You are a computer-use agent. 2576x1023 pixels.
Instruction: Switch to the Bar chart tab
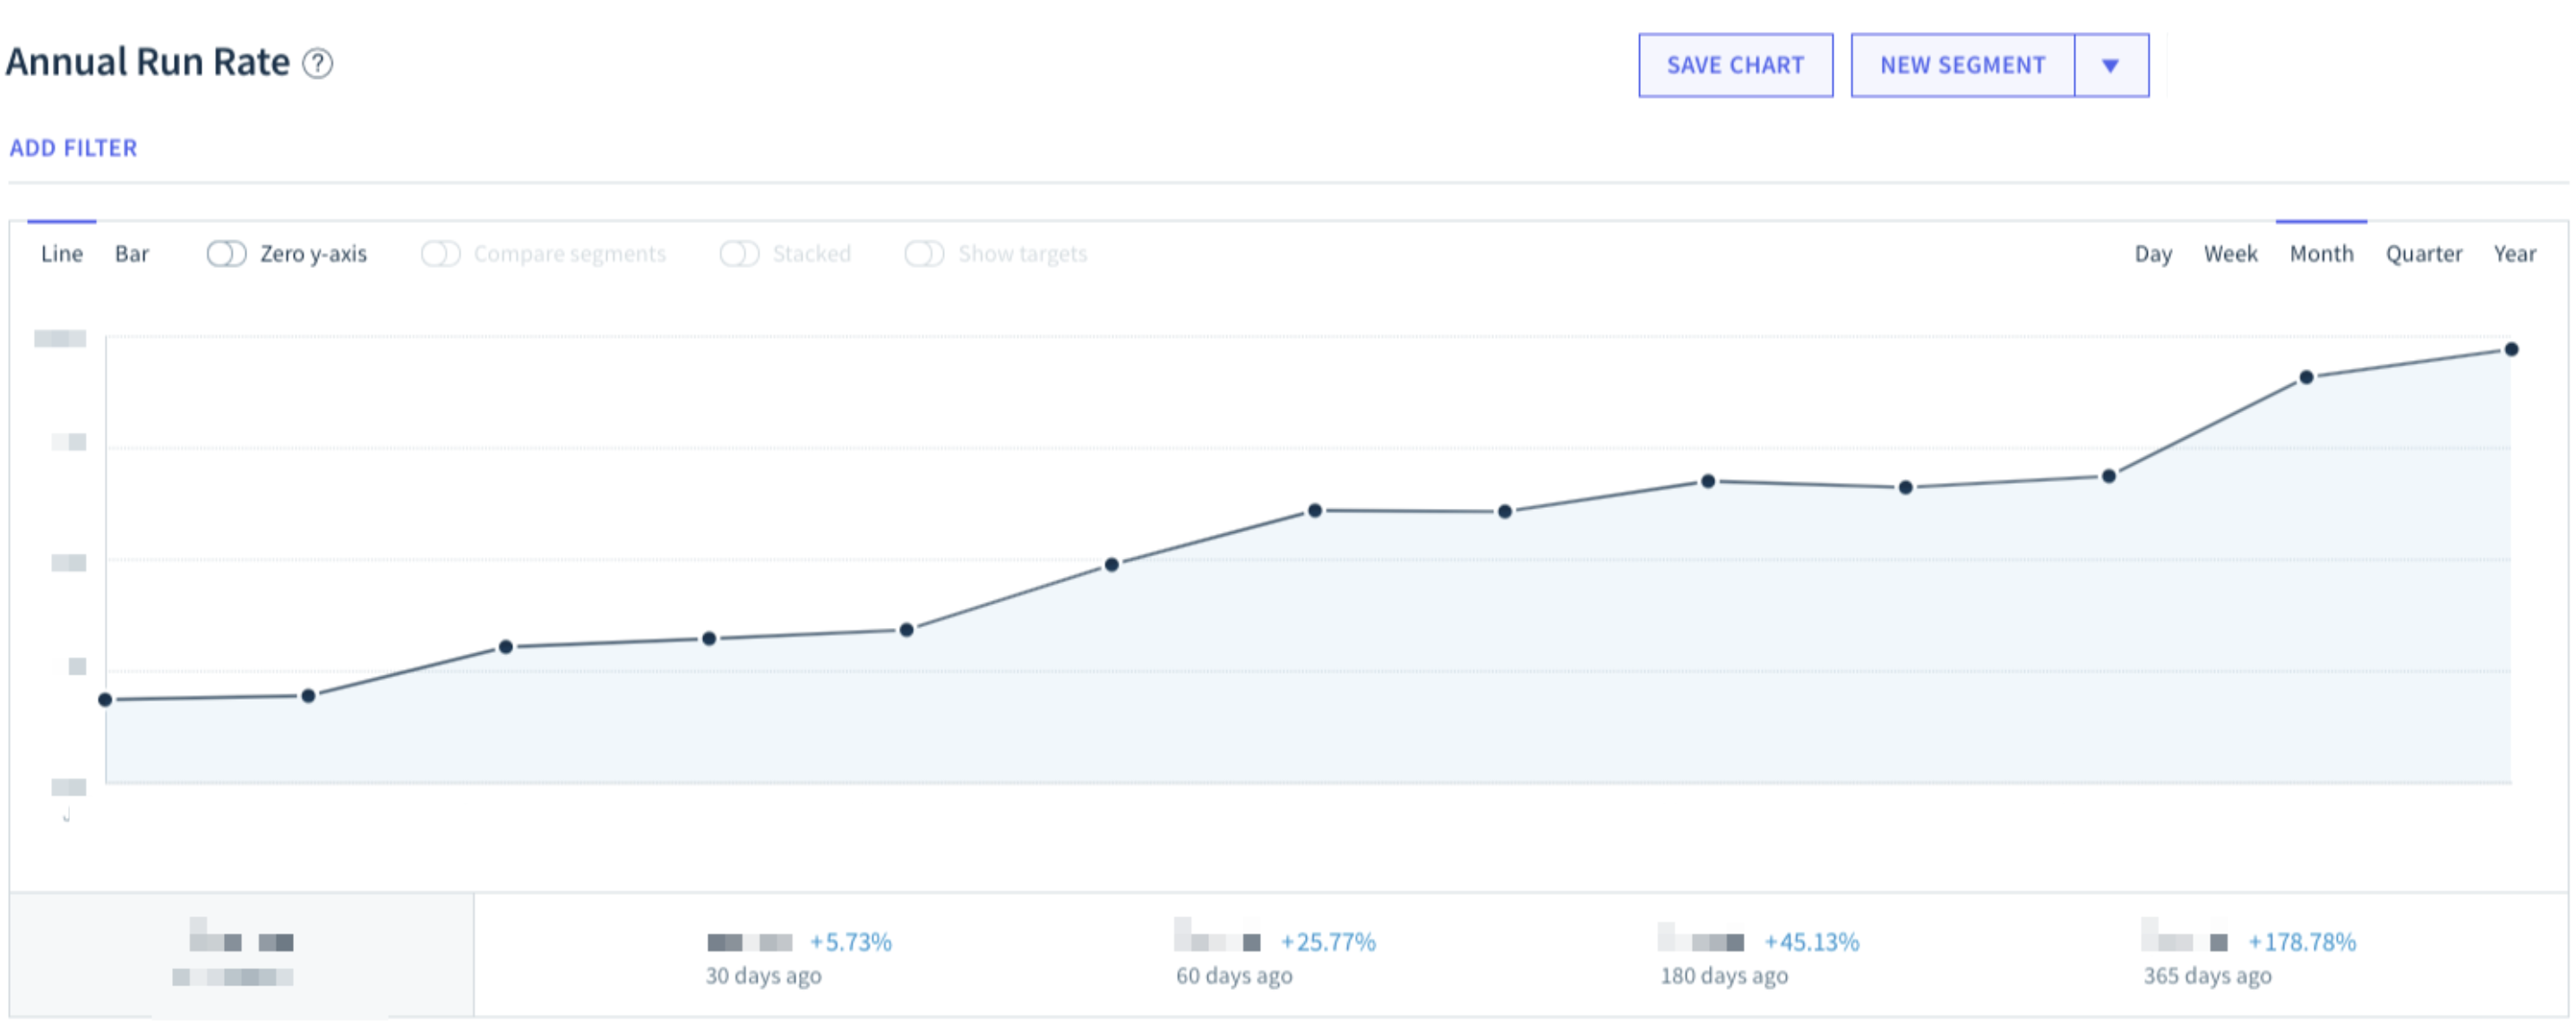(131, 254)
